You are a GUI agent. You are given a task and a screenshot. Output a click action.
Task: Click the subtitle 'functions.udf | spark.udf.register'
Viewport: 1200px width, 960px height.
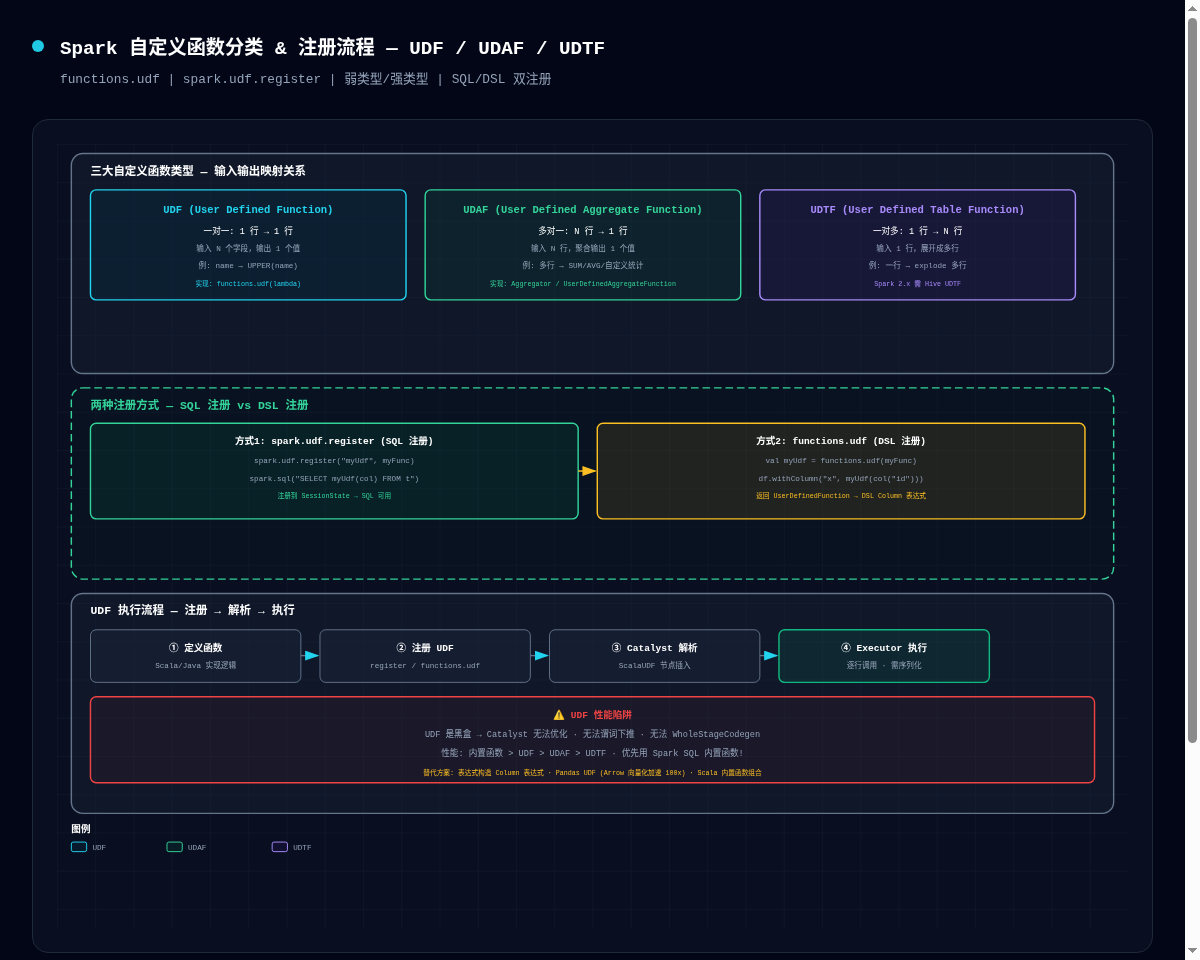[x=191, y=79]
